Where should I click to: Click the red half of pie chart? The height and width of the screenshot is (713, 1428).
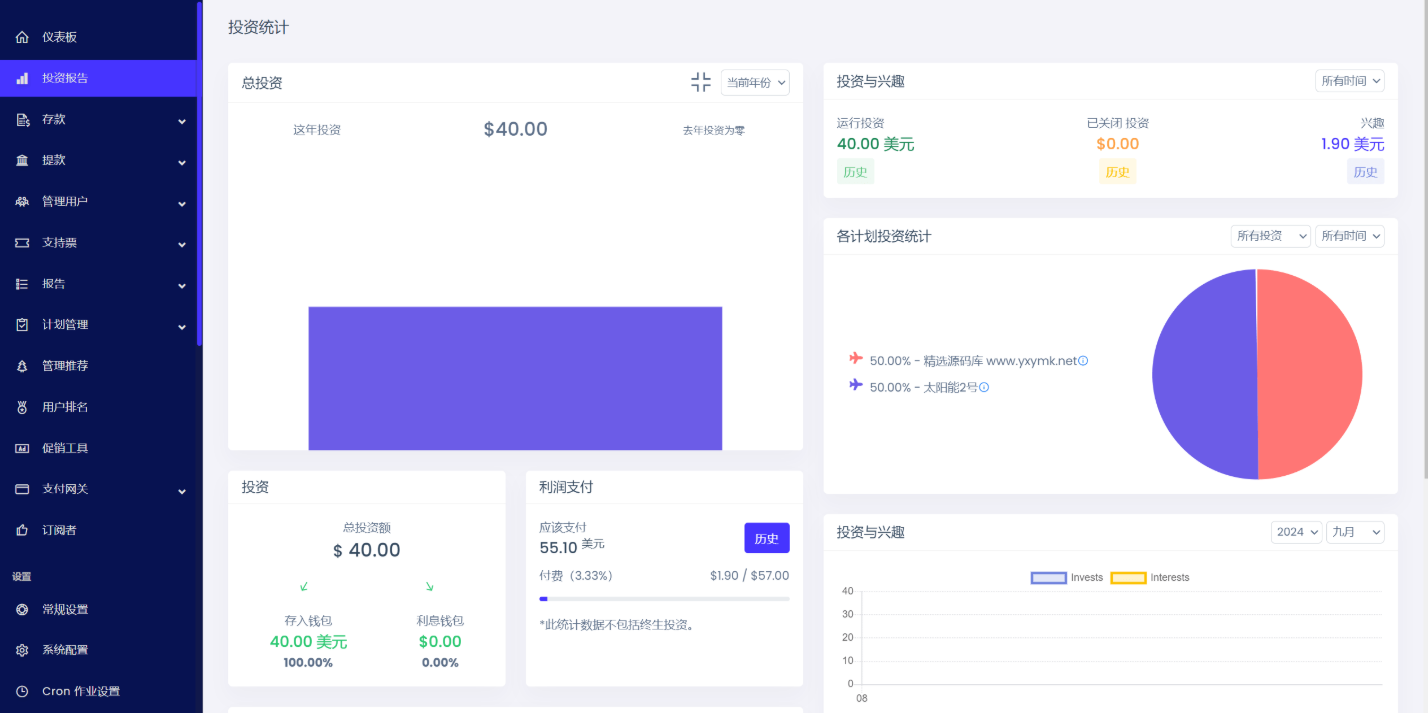coord(1310,374)
